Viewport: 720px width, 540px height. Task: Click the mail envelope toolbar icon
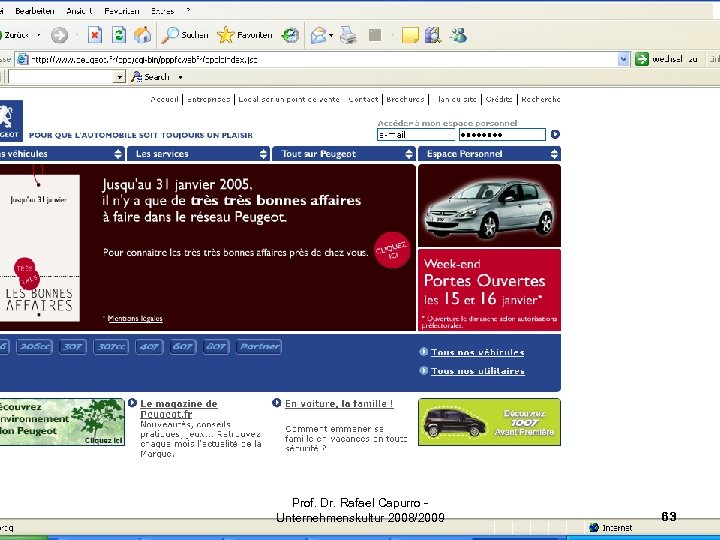coord(318,35)
